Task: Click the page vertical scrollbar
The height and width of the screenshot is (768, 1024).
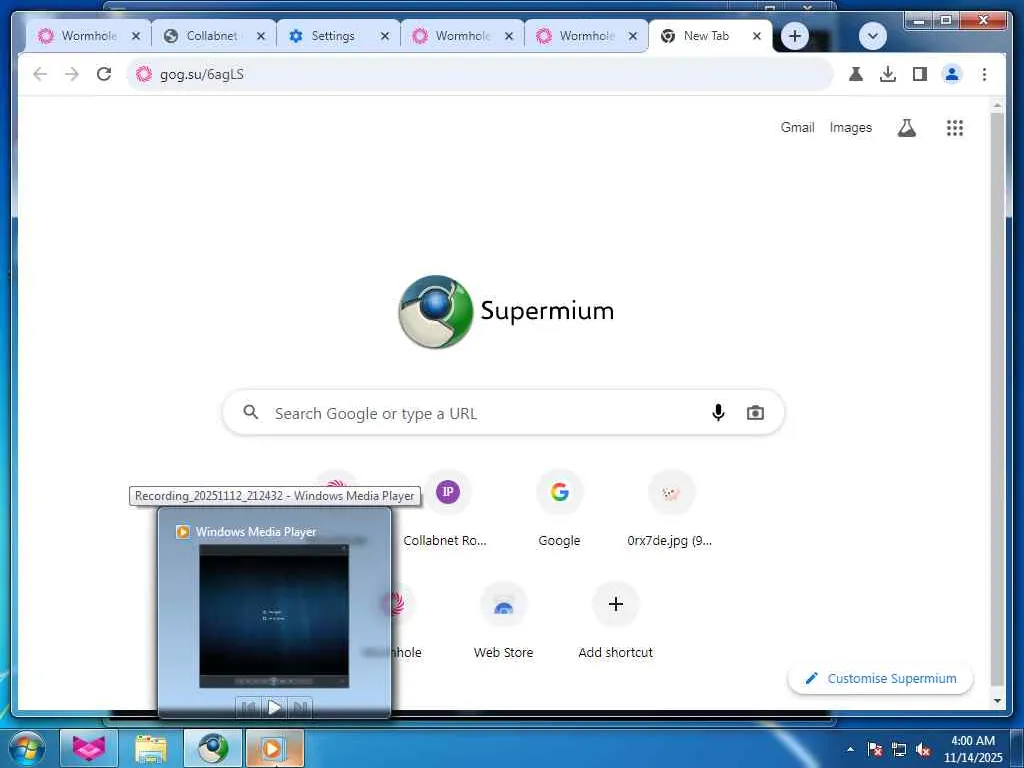Action: tap(997, 398)
